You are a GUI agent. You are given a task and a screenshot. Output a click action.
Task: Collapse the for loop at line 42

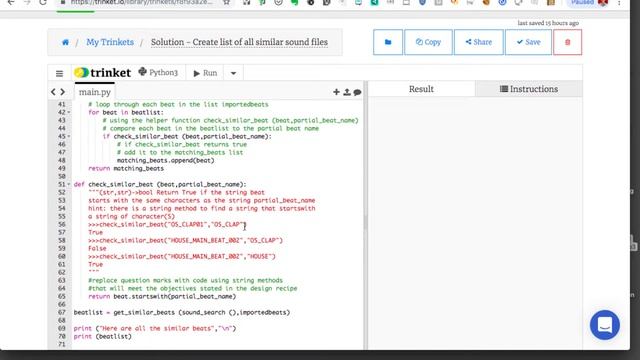(69, 112)
